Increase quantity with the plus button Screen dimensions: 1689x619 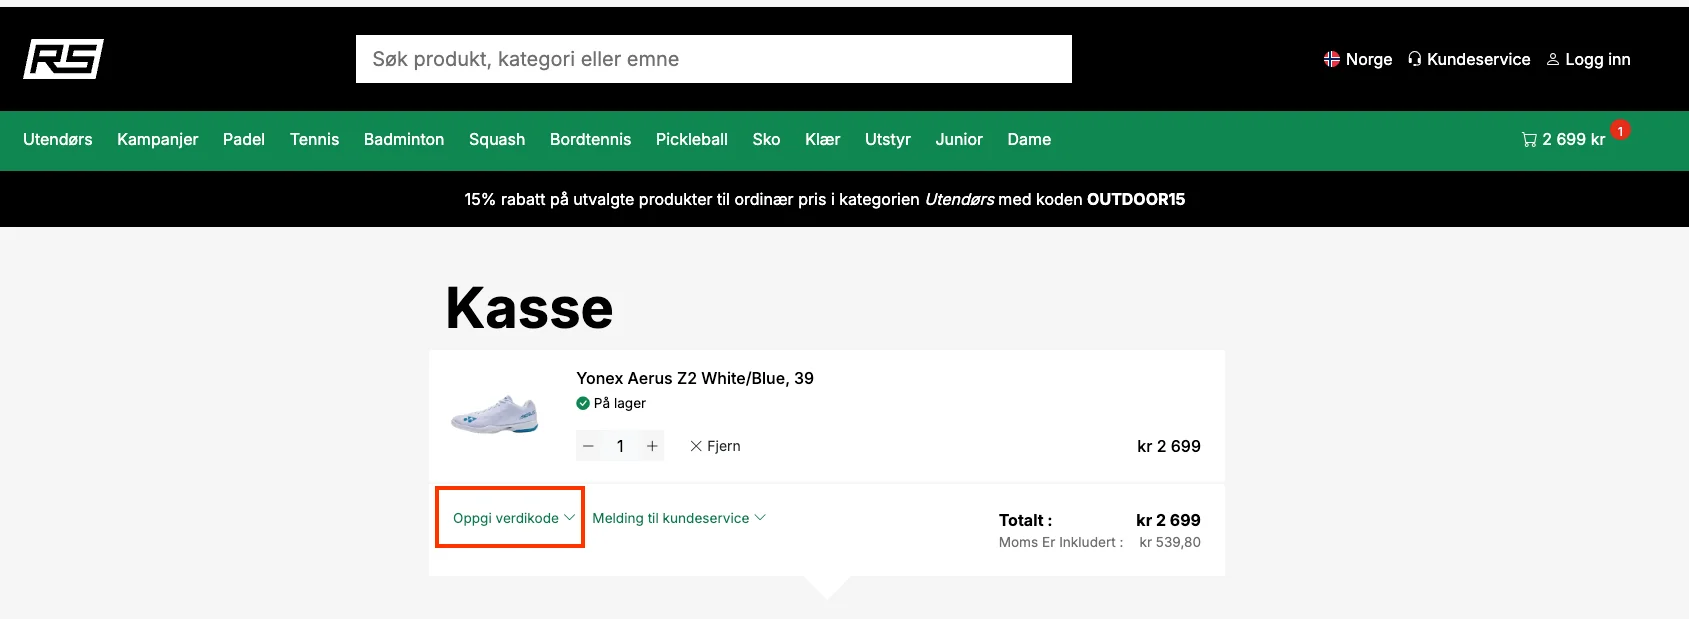click(652, 446)
